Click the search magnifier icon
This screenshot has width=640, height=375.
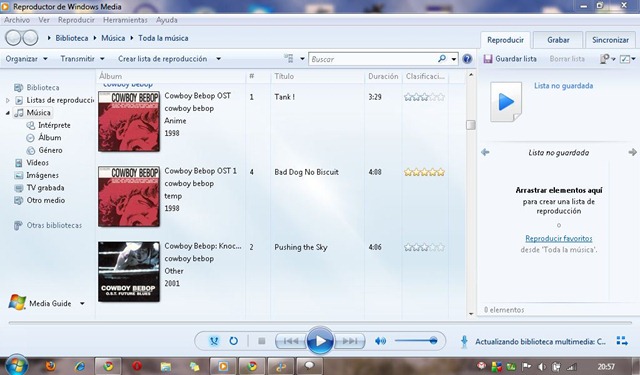click(x=442, y=59)
